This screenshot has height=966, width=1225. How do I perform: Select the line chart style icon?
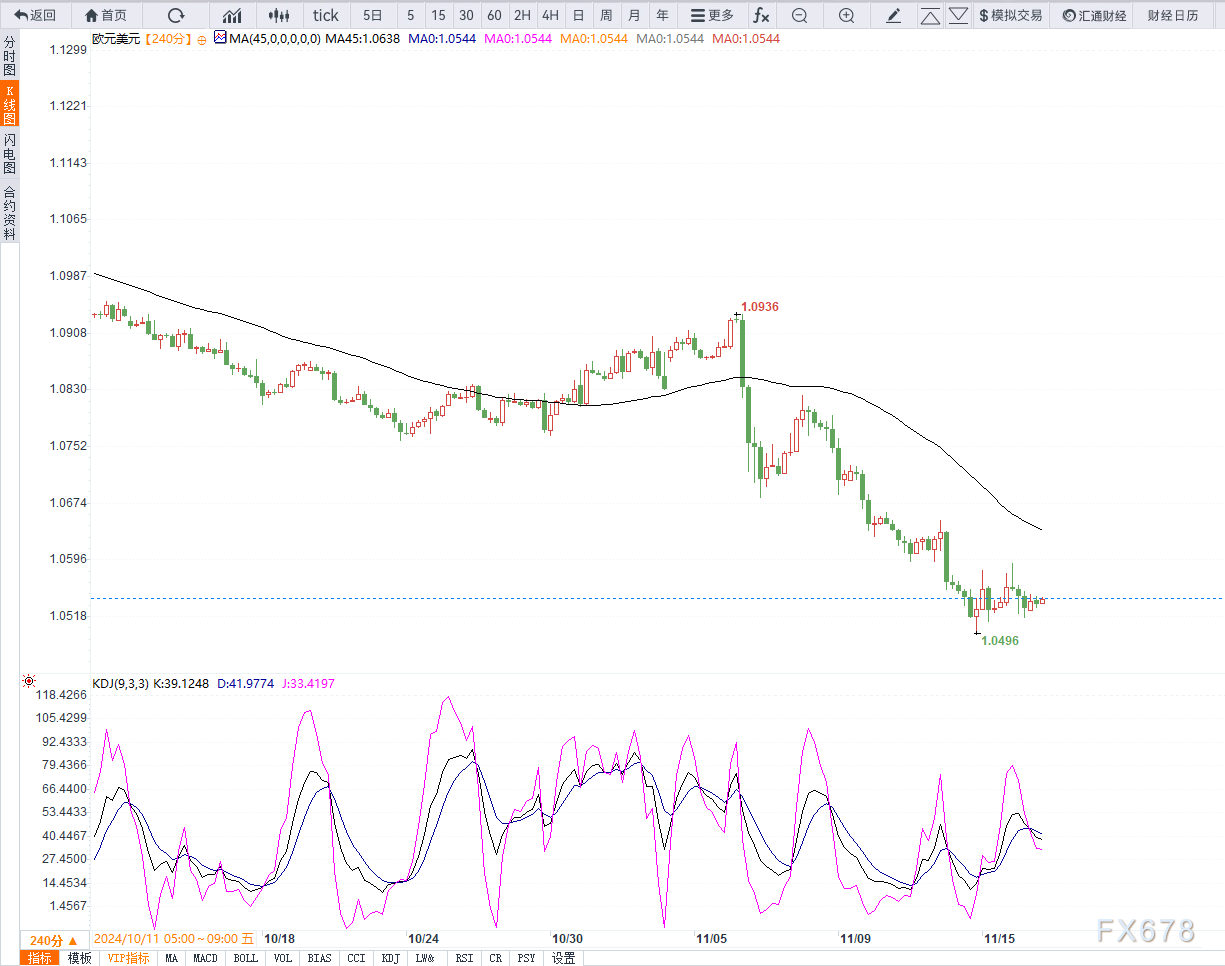coord(232,15)
